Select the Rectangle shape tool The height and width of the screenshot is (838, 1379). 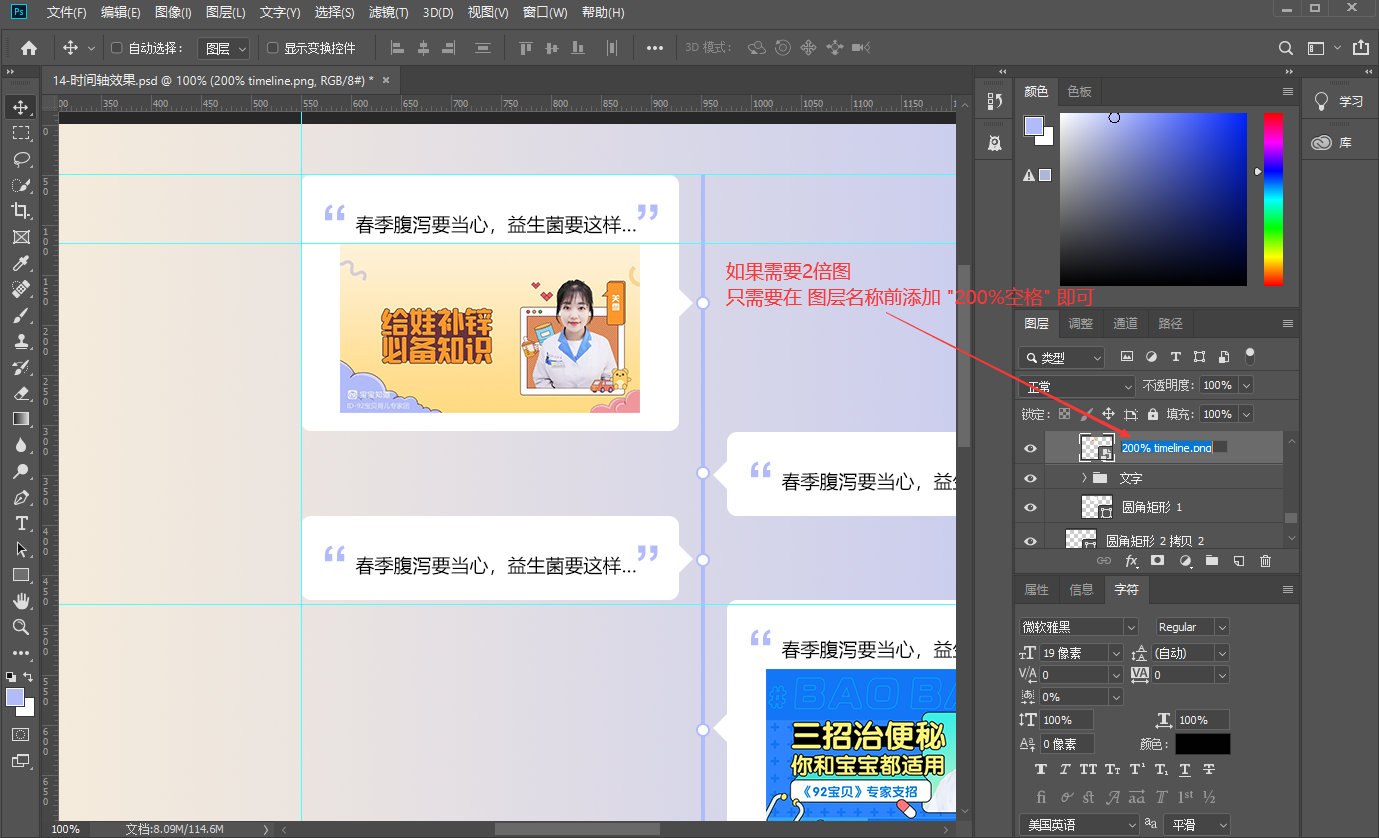pos(20,575)
